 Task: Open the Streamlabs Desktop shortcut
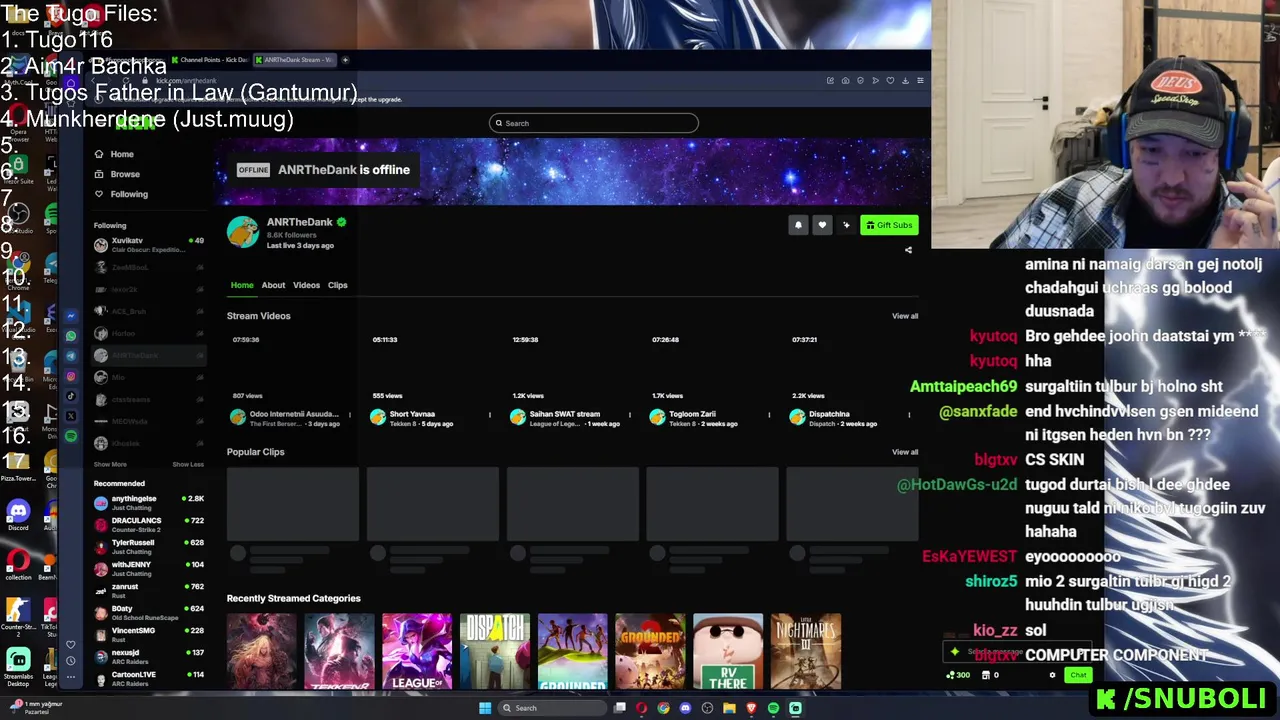click(x=18, y=665)
